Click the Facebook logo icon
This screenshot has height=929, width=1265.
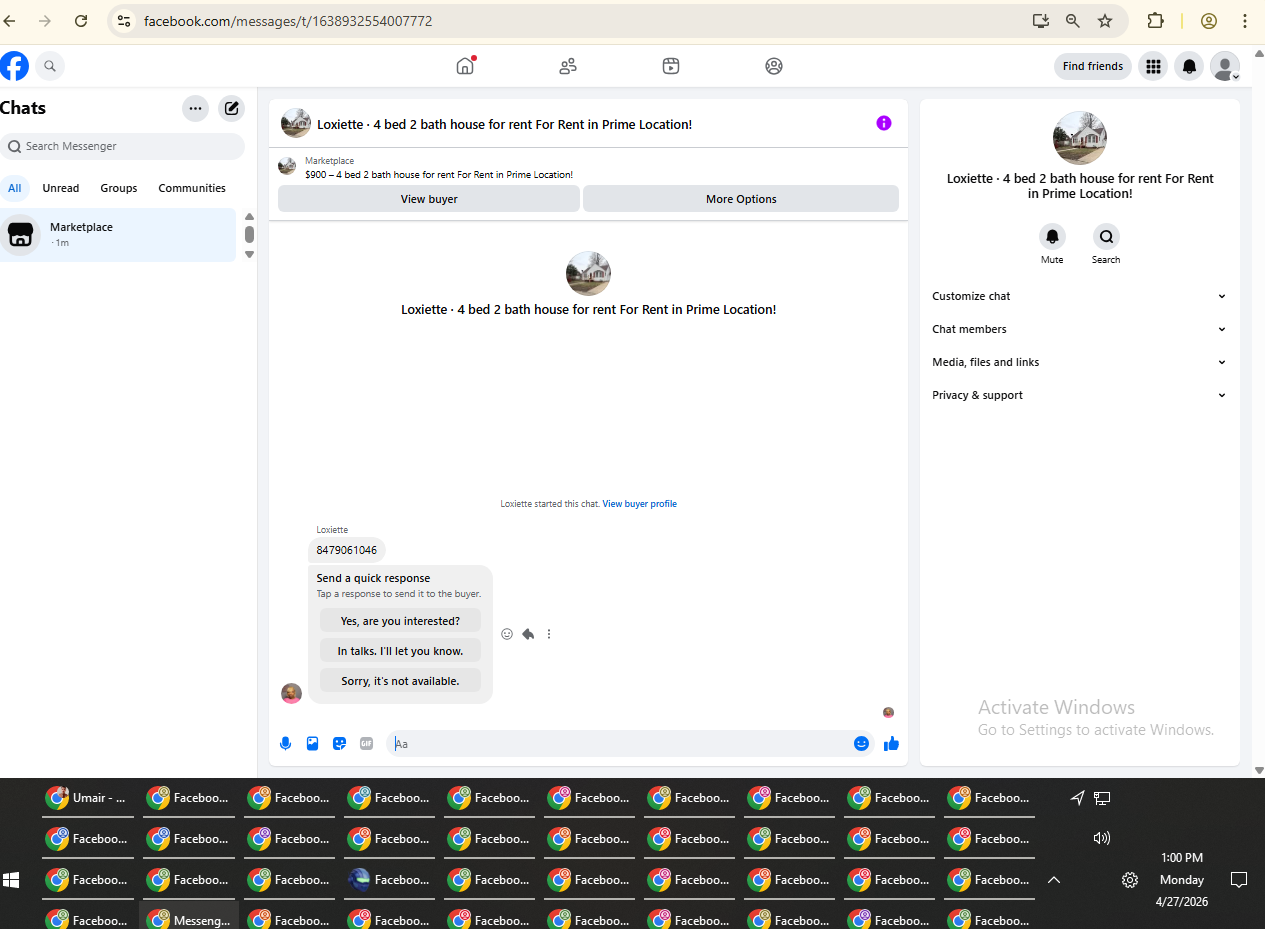[14, 66]
